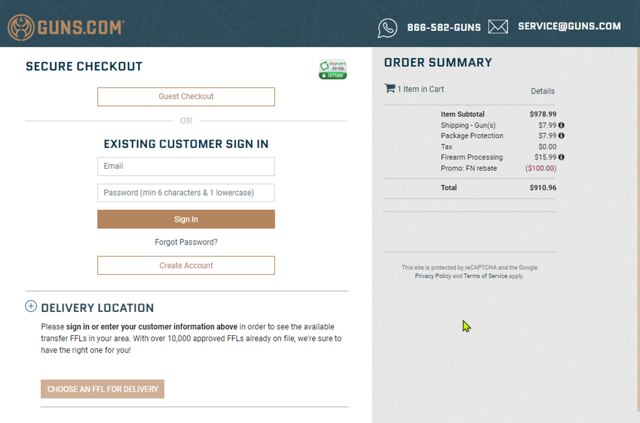Click the Firearm Processing info icon
The height and width of the screenshot is (423, 640).
561,157
